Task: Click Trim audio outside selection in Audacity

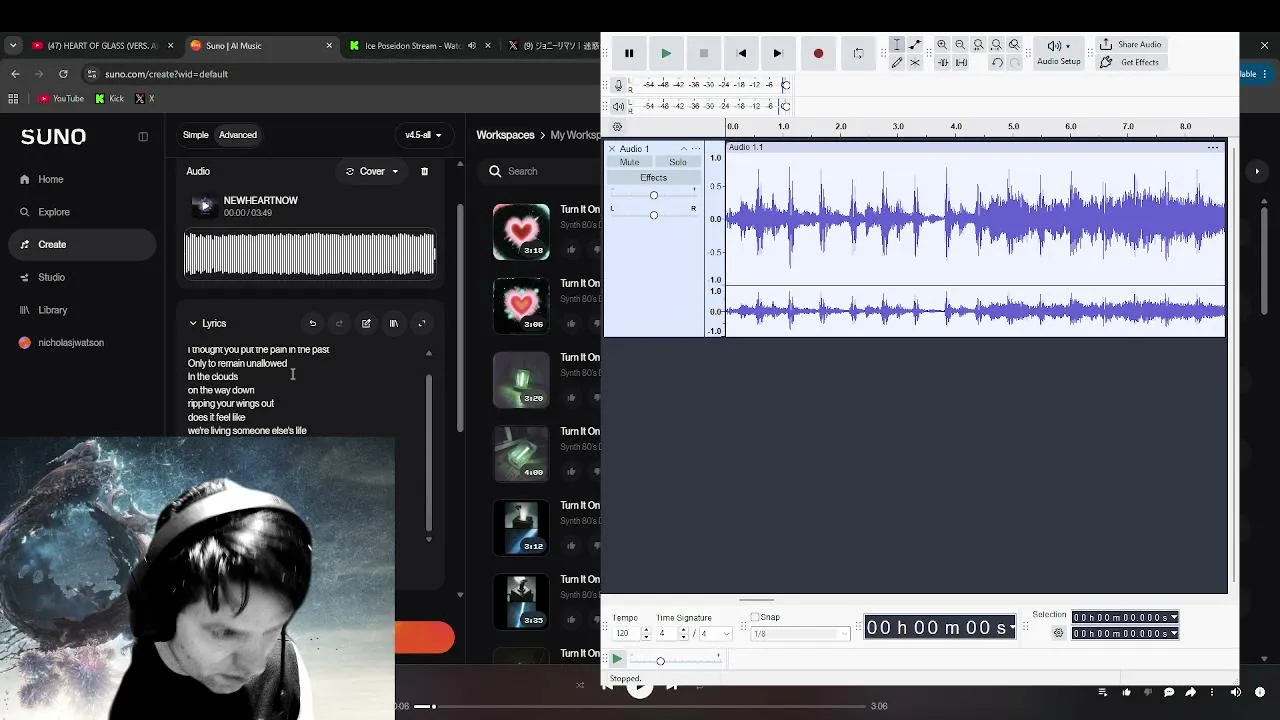Action: point(942,63)
